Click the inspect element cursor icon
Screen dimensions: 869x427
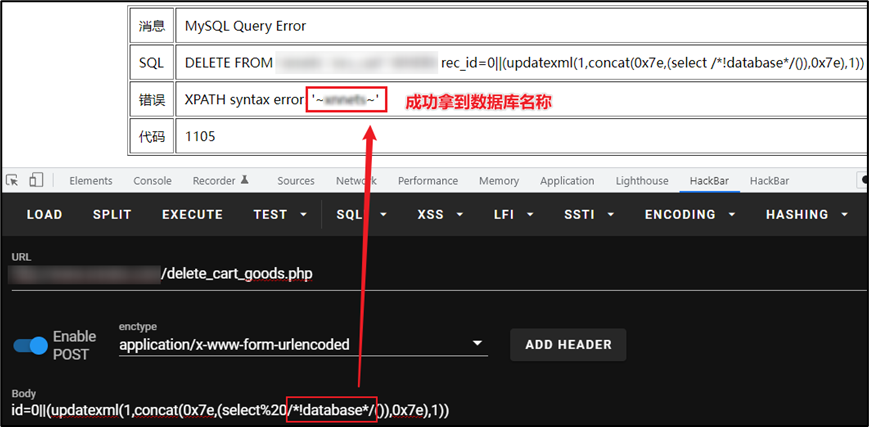tap(12, 180)
